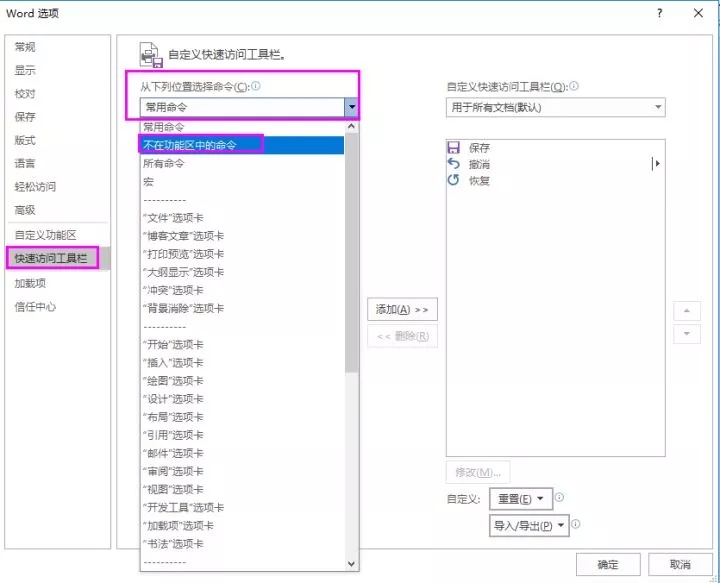Viewport: 720px width, 583px height.
Task: Click the info icon next to 从下列位置选择命令
Action: pyautogui.click(x=256, y=86)
